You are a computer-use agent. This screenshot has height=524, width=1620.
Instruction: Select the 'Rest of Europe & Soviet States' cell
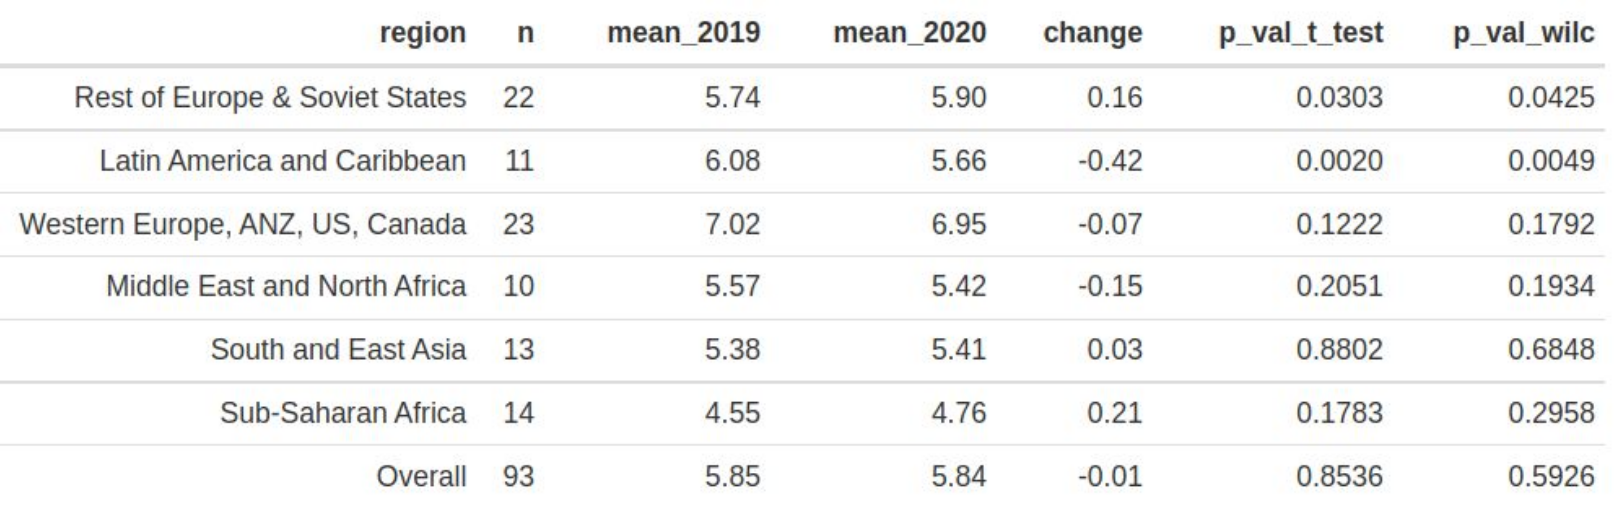[x=270, y=97]
